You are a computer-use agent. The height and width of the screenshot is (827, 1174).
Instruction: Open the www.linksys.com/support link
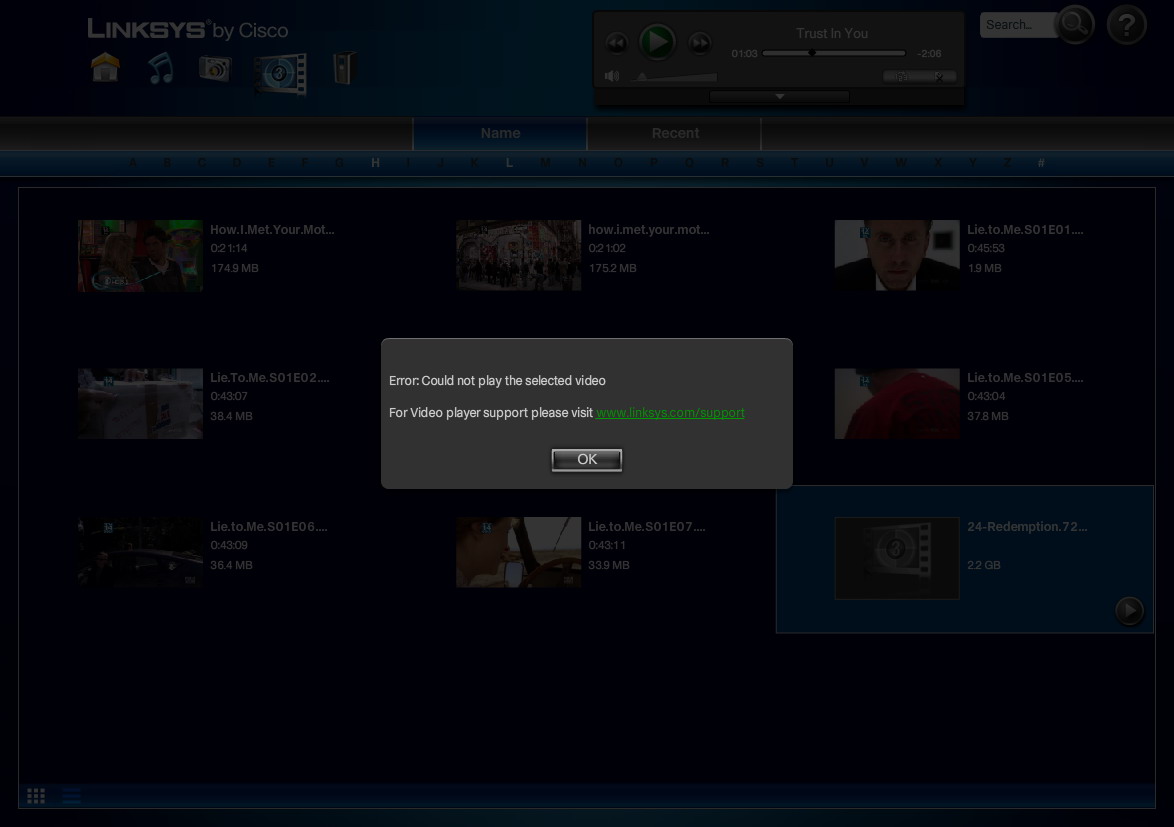pyautogui.click(x=670, y=413)
